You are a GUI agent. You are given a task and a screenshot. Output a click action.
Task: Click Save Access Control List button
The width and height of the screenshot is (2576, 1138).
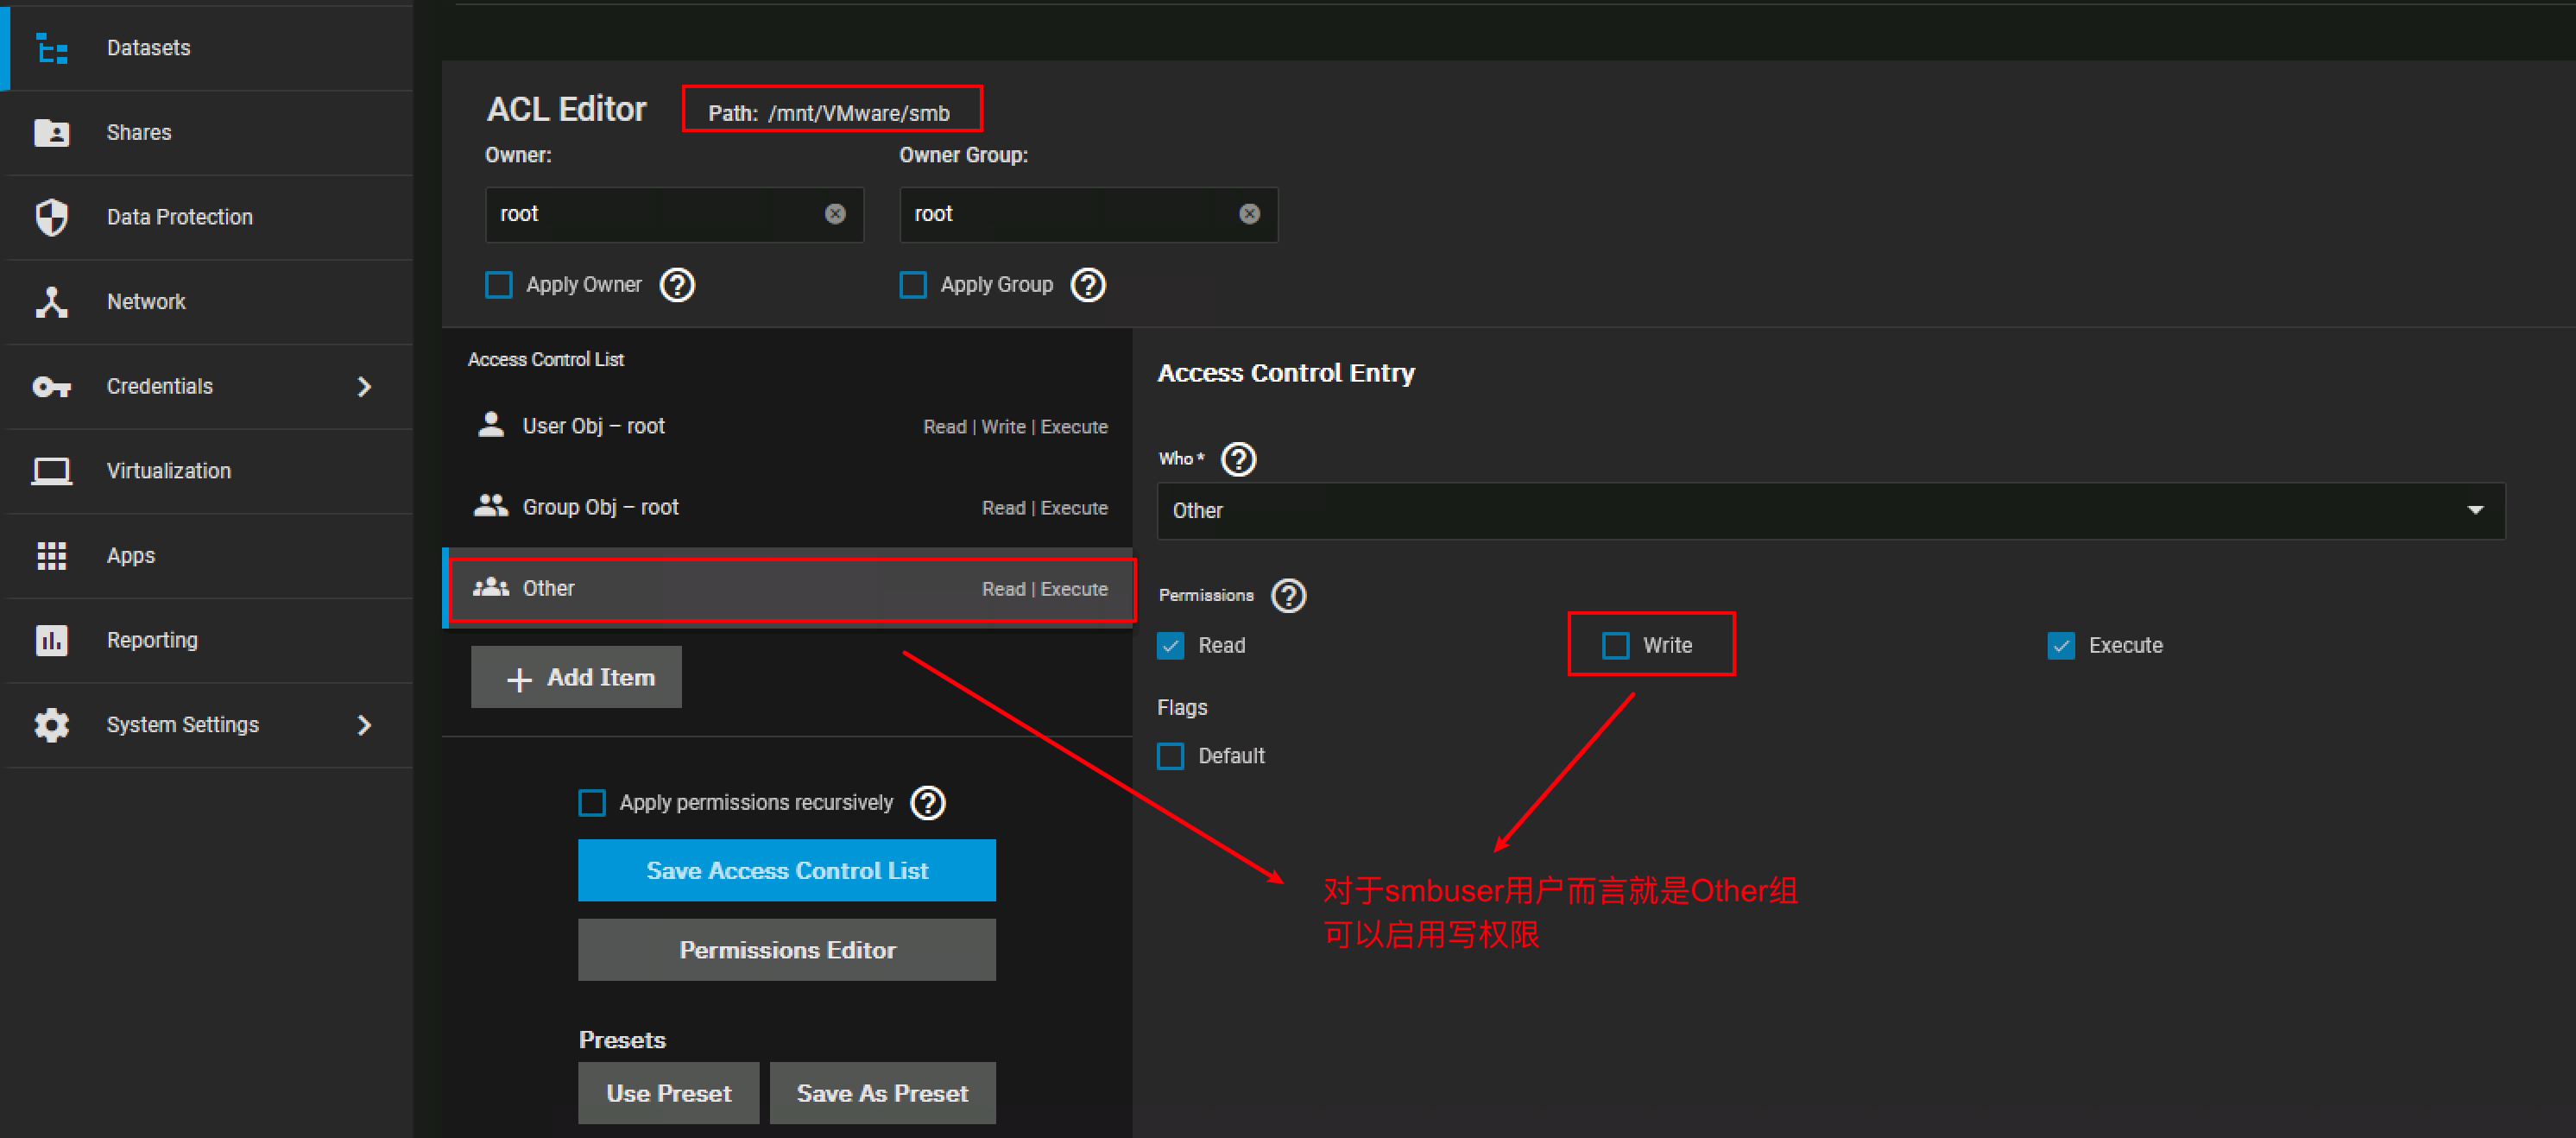point(786,871)
